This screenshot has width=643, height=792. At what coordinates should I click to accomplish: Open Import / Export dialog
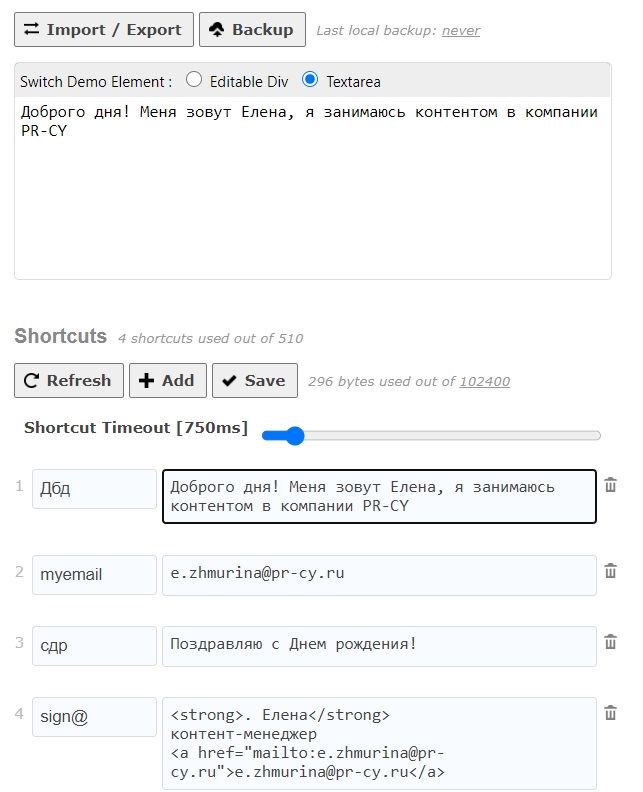point(104,30)
